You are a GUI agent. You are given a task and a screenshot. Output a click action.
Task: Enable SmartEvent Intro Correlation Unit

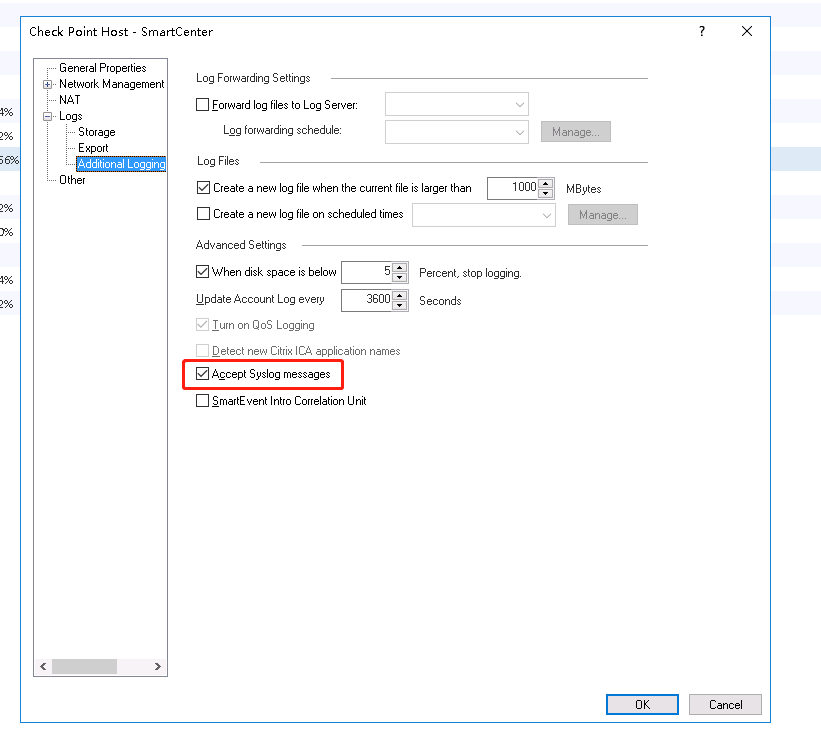202,401
